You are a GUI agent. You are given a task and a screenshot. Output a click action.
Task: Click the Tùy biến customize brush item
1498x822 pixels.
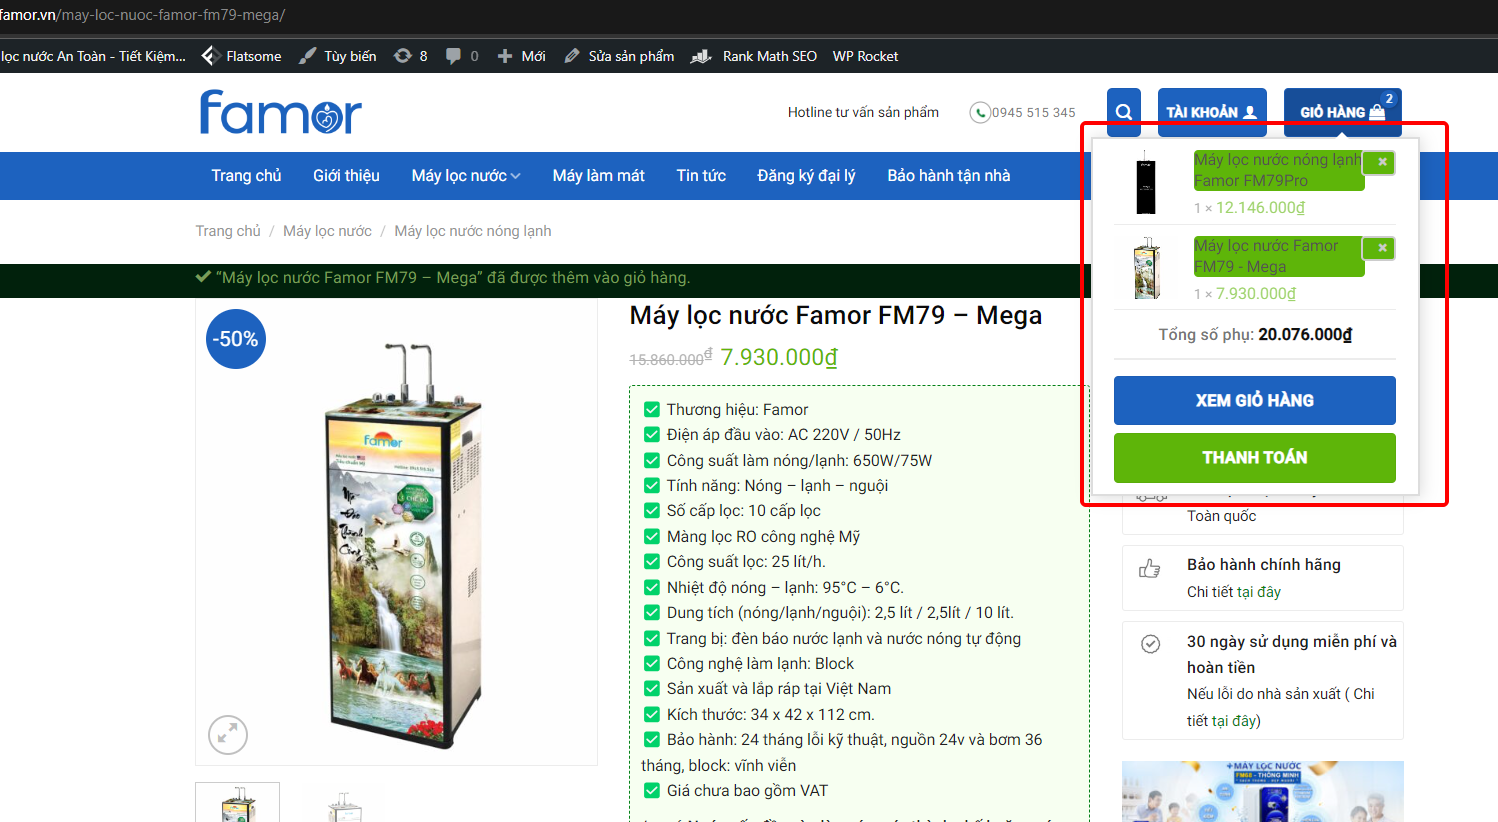pos(338,56)
